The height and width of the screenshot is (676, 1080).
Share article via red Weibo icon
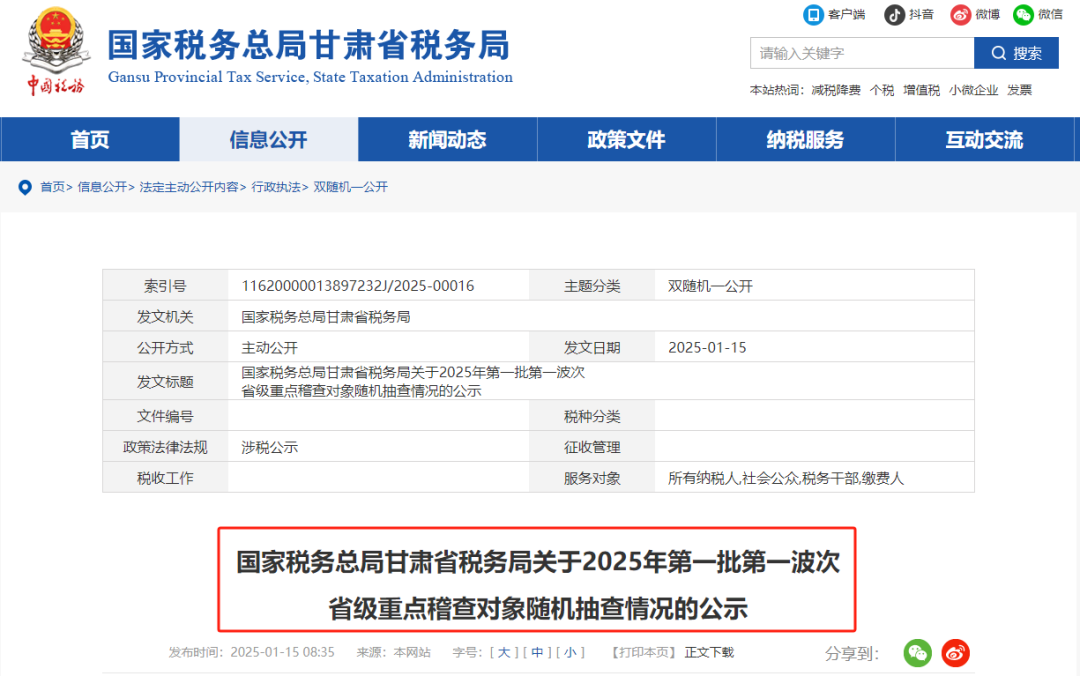pos(956,653)
